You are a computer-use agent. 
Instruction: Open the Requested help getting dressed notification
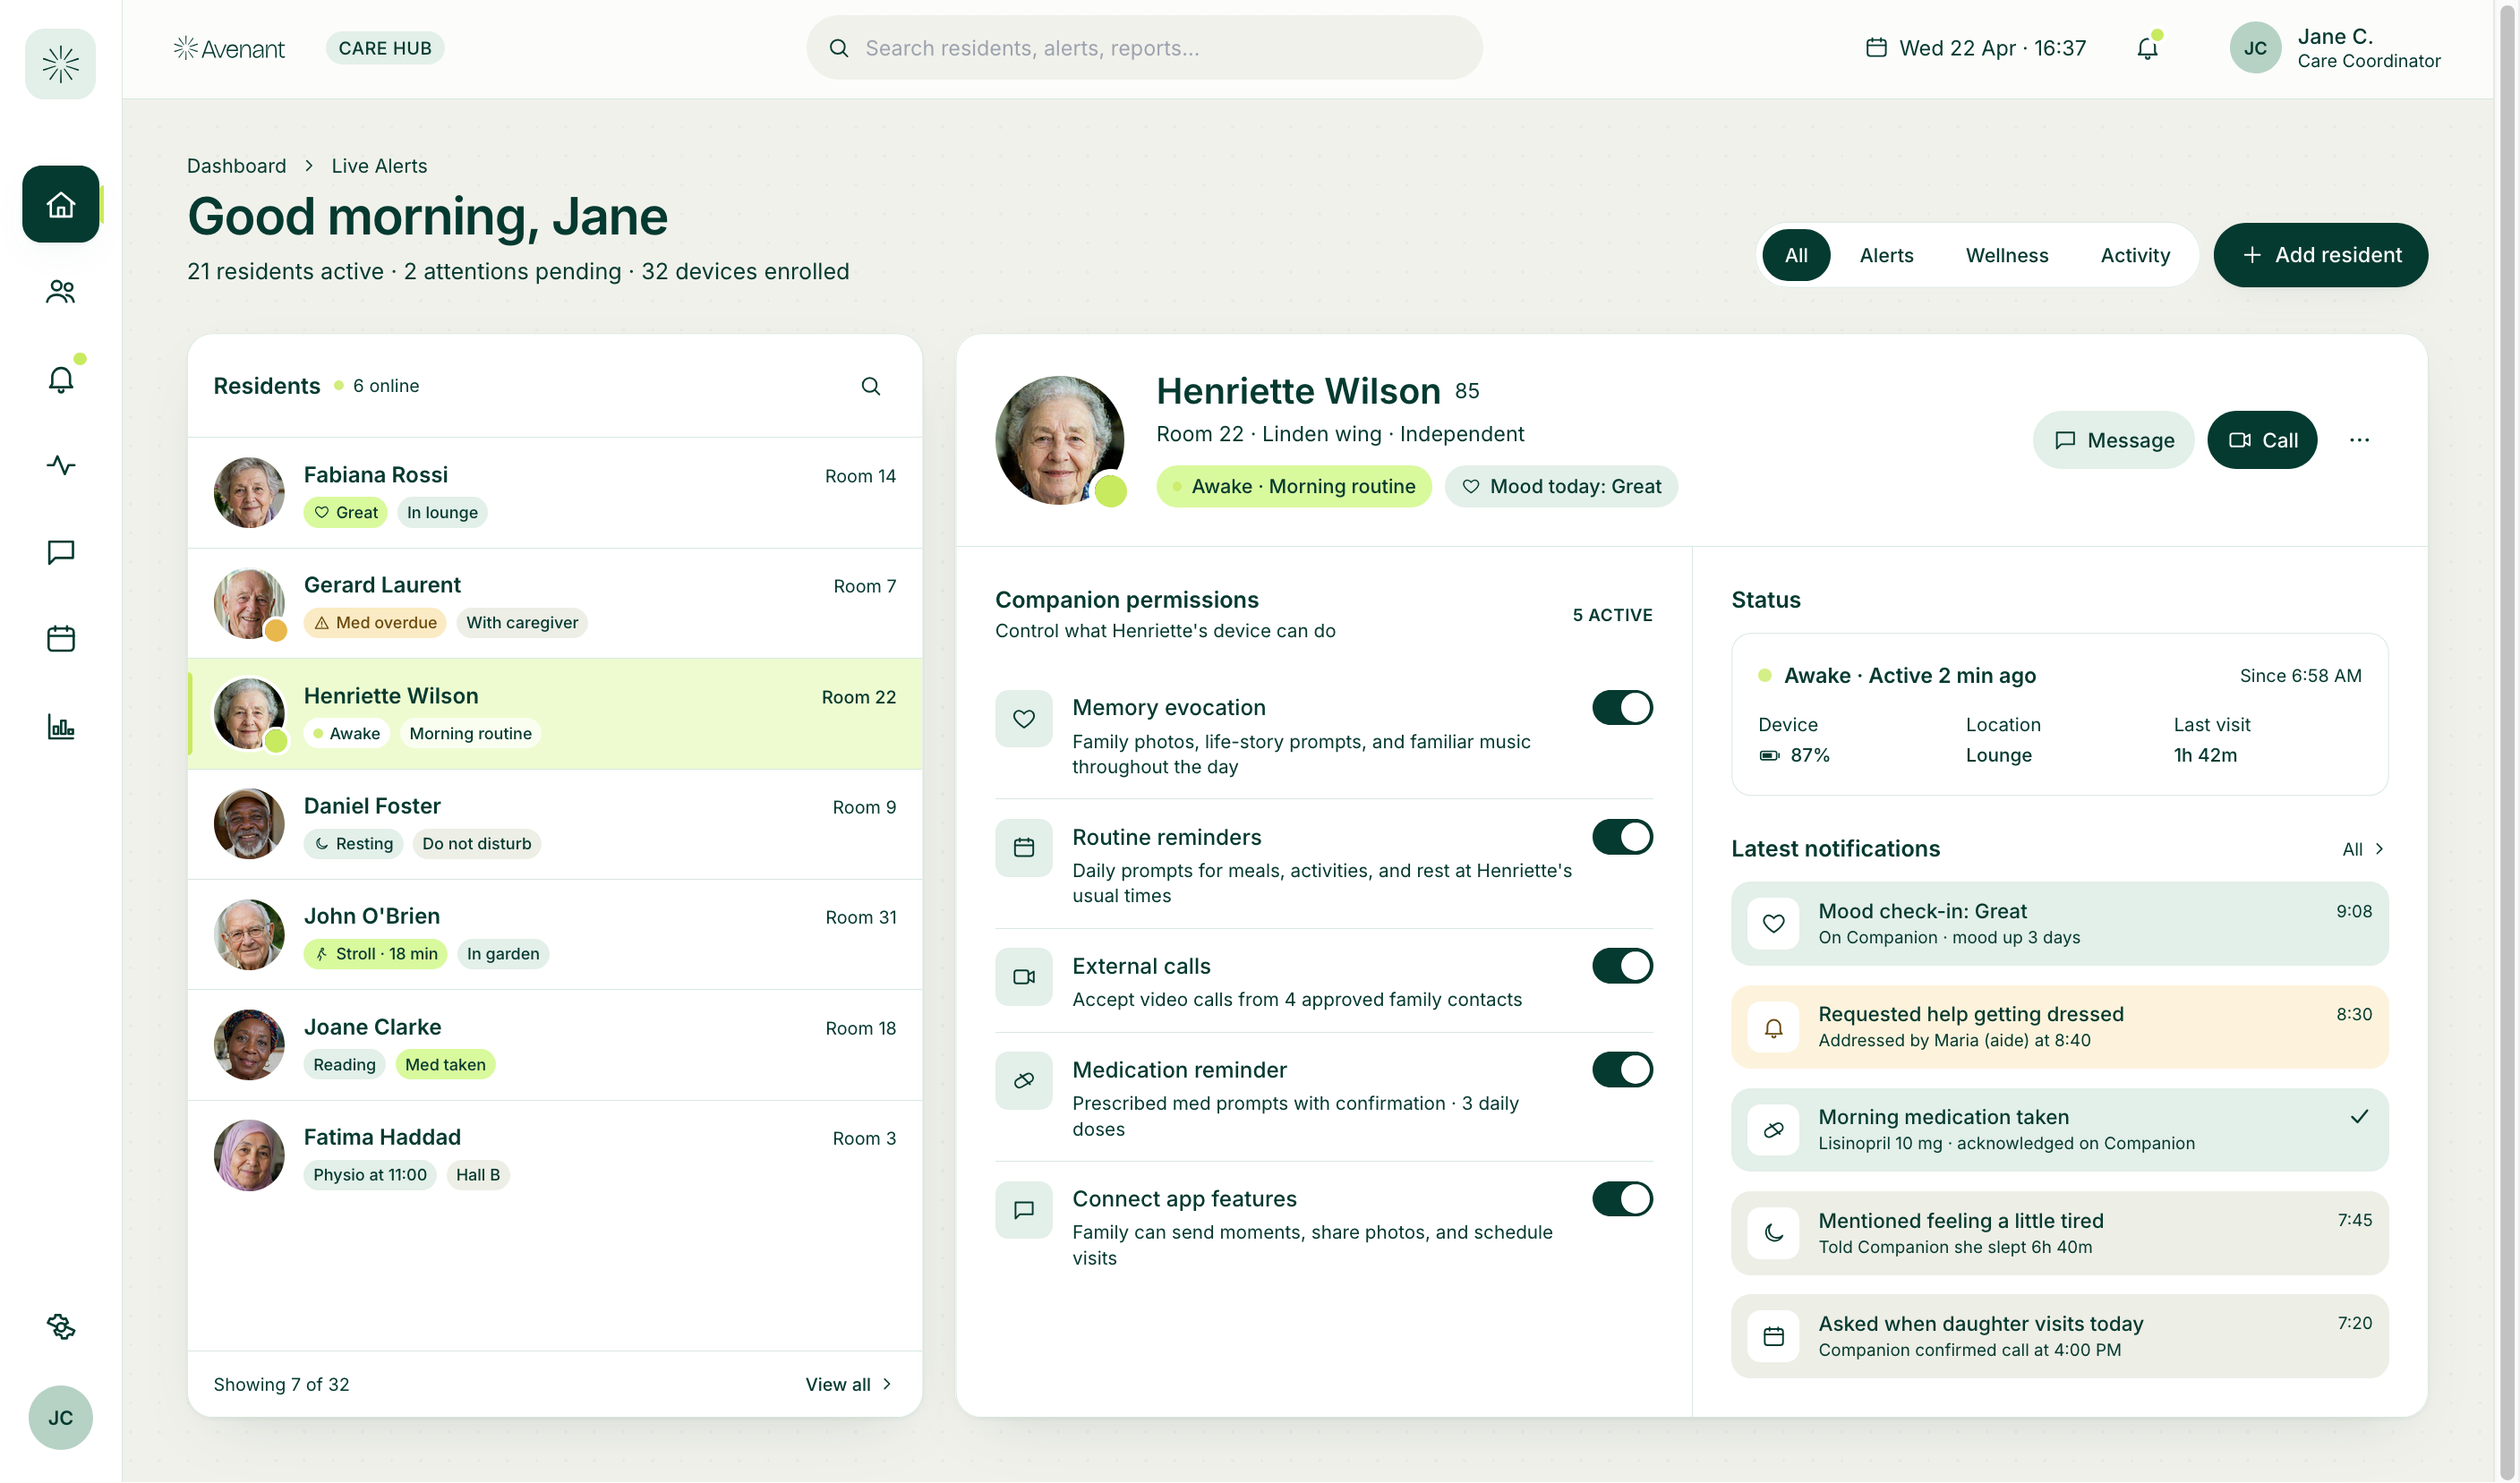[x=2059, y=1028]
